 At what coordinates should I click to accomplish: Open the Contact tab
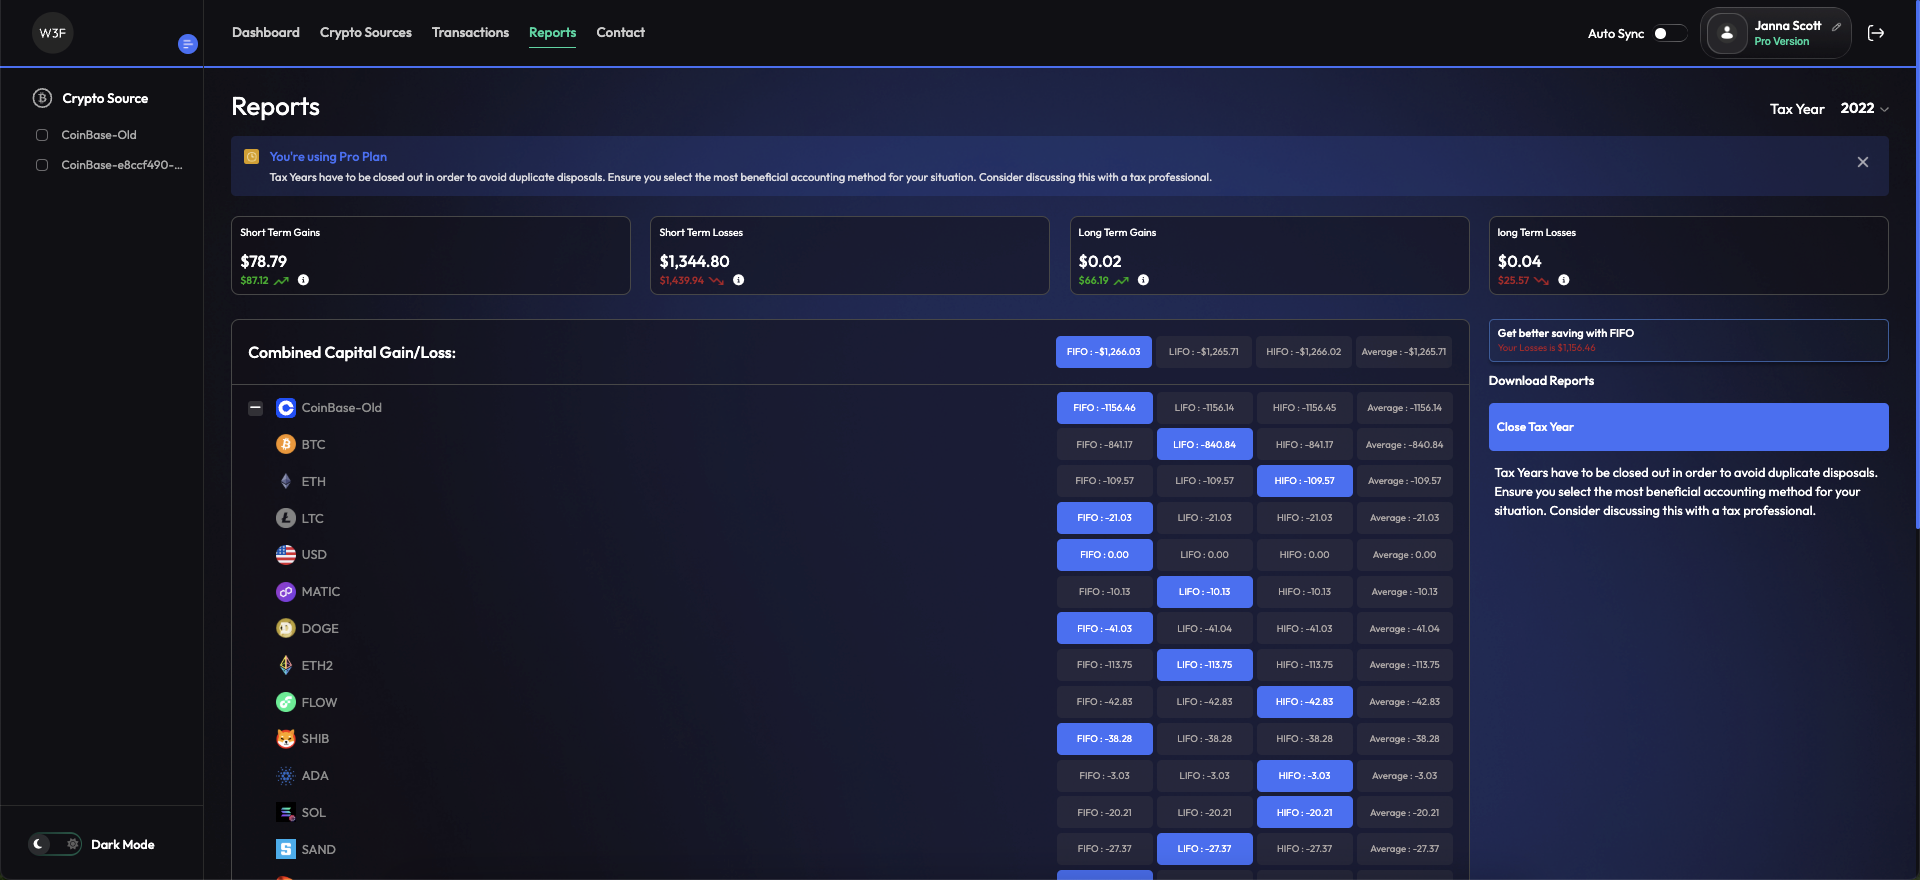pyautogui.click(x=620, y=33)
